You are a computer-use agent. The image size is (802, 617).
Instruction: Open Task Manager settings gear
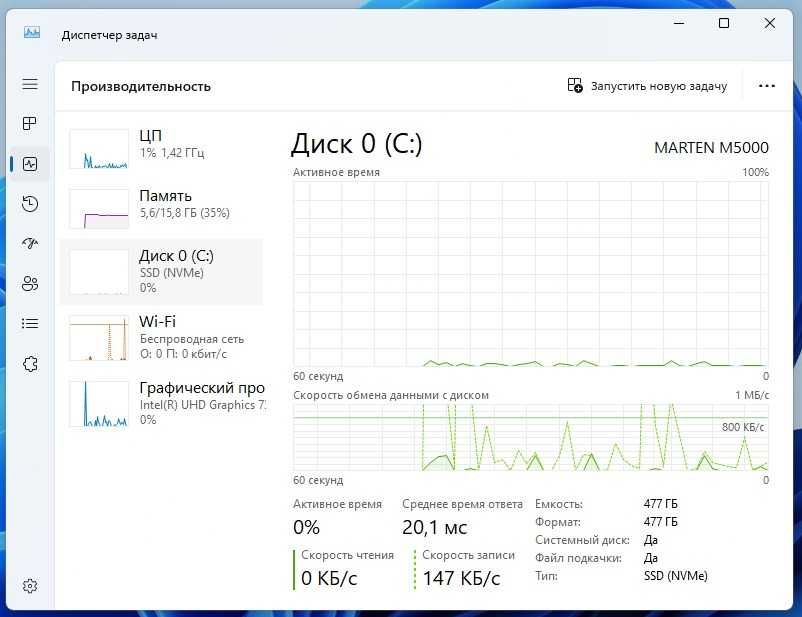[x=30, y=586]
